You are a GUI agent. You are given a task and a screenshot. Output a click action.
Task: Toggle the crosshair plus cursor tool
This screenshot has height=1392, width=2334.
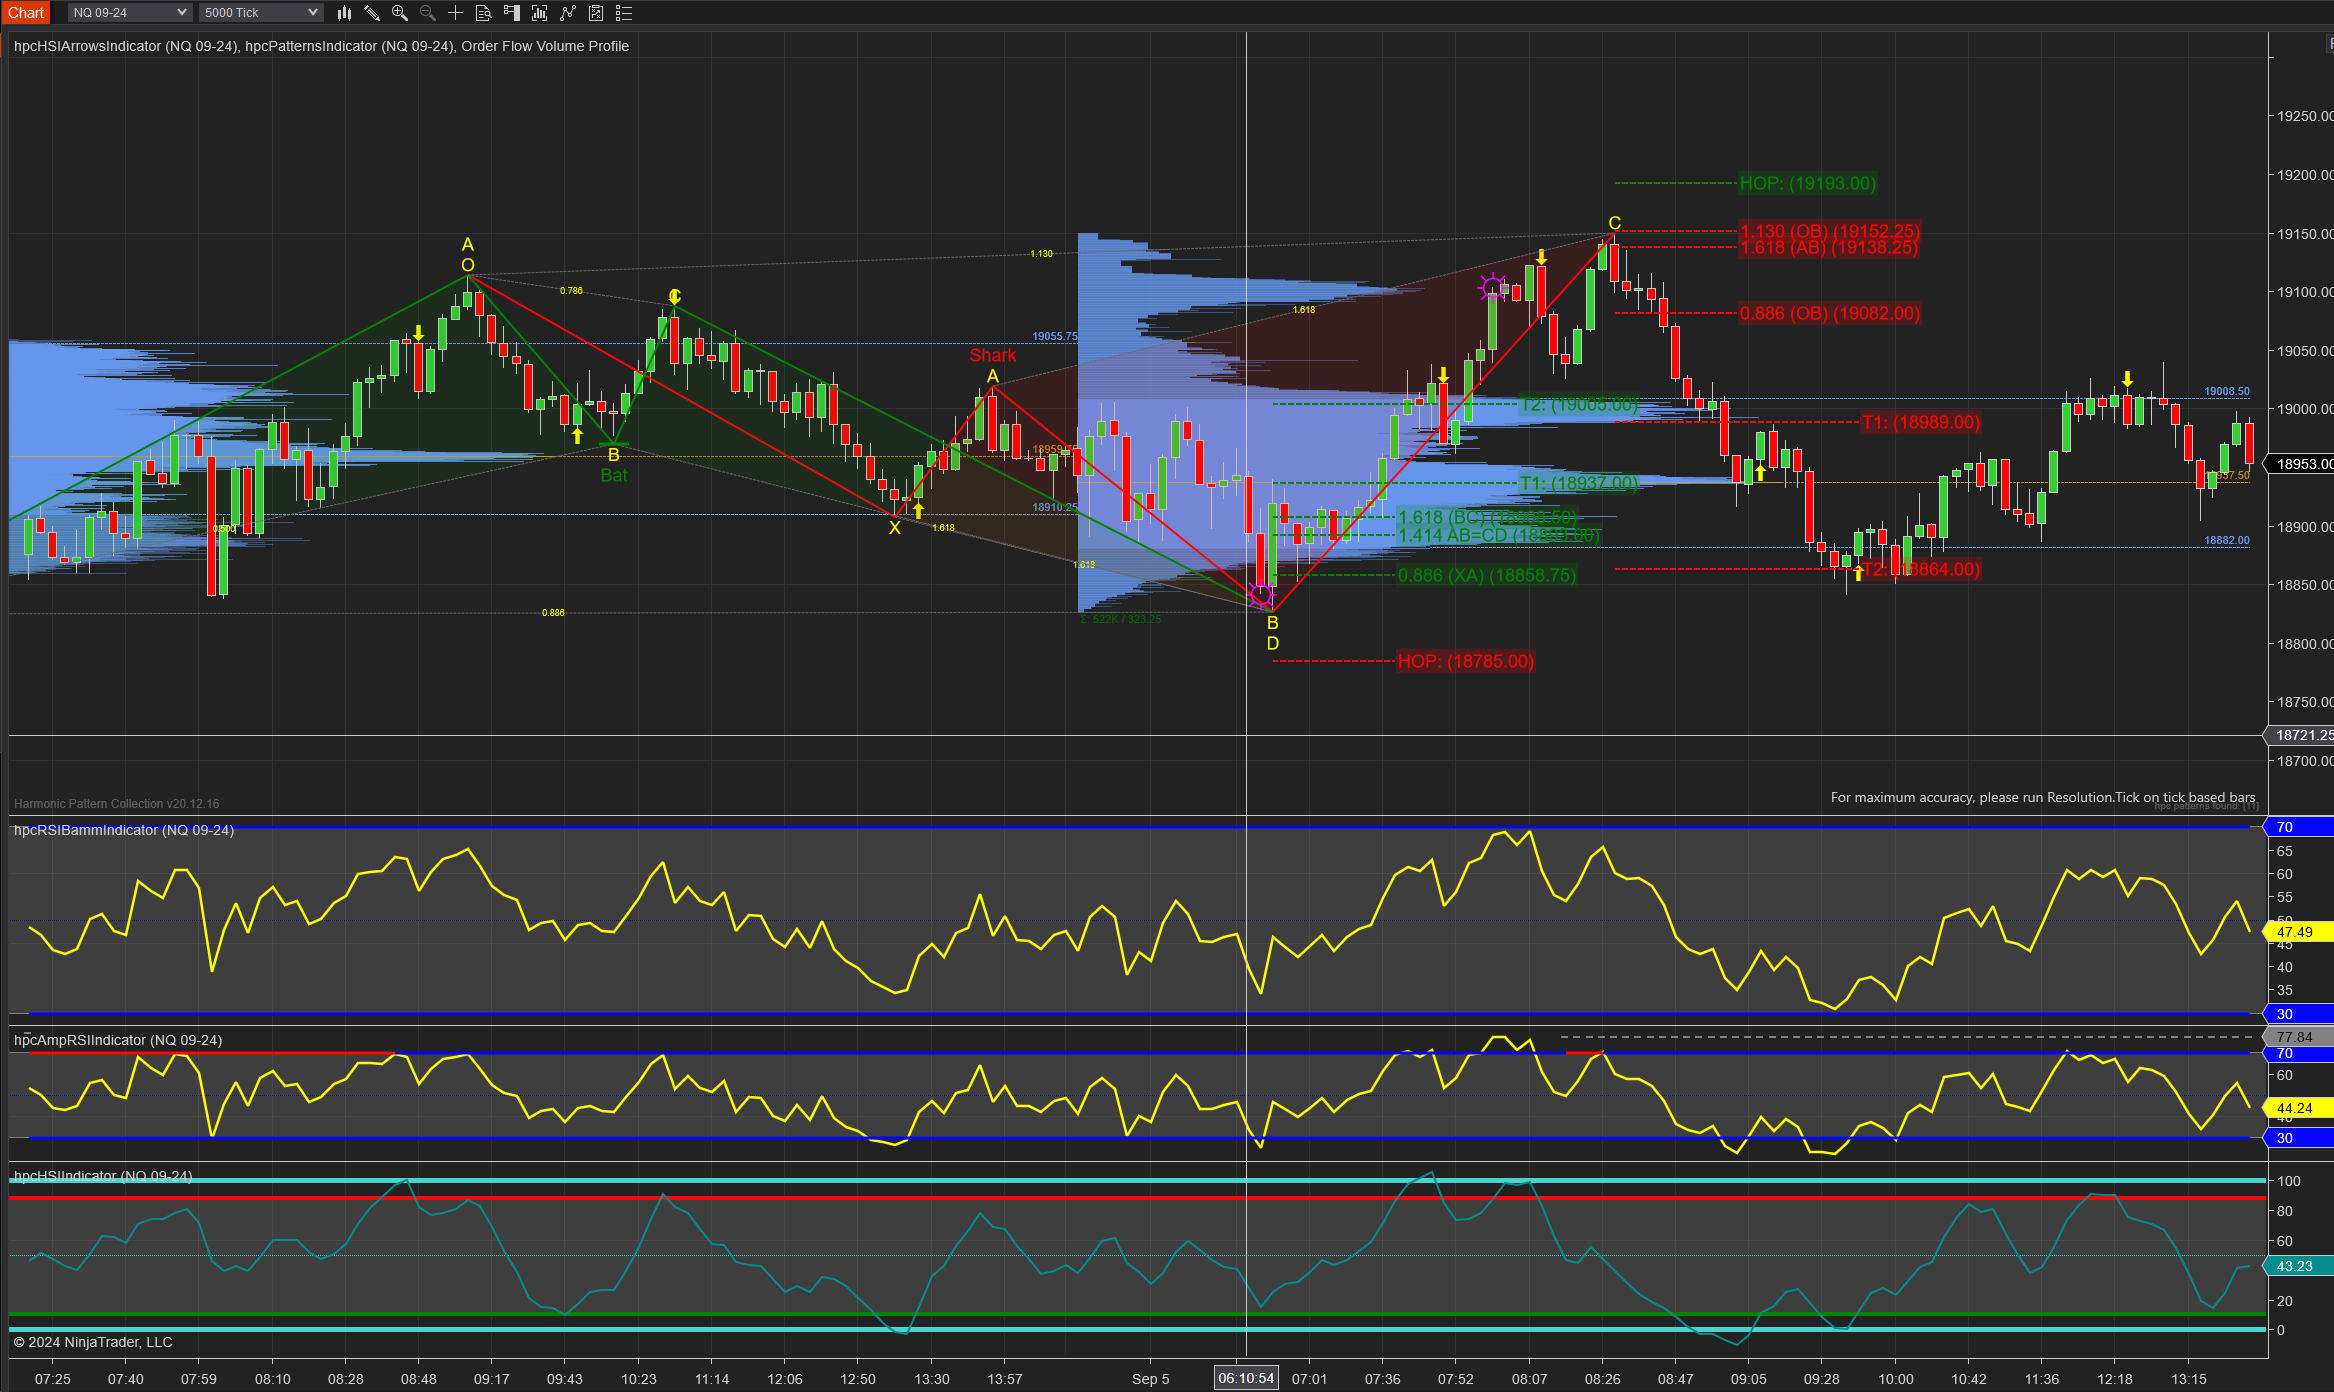pyautogui.click(x=456, y=13)
